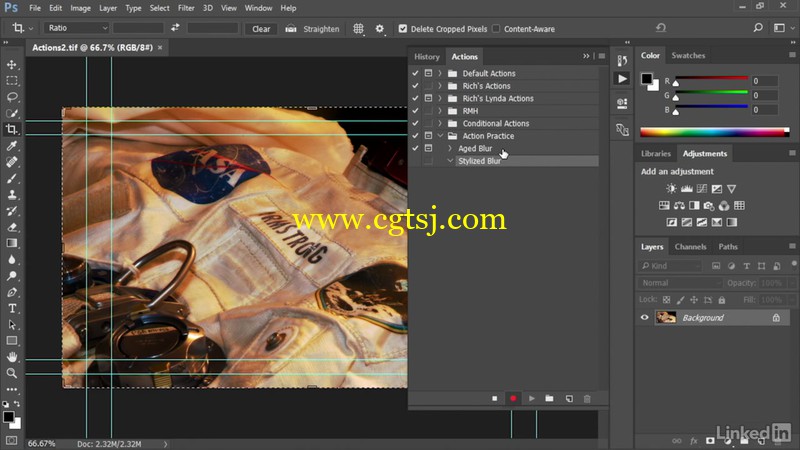Switch to the Swatches tab
Image resolution: width=800 pixels, height=450 pixels.
click(688, 56)
